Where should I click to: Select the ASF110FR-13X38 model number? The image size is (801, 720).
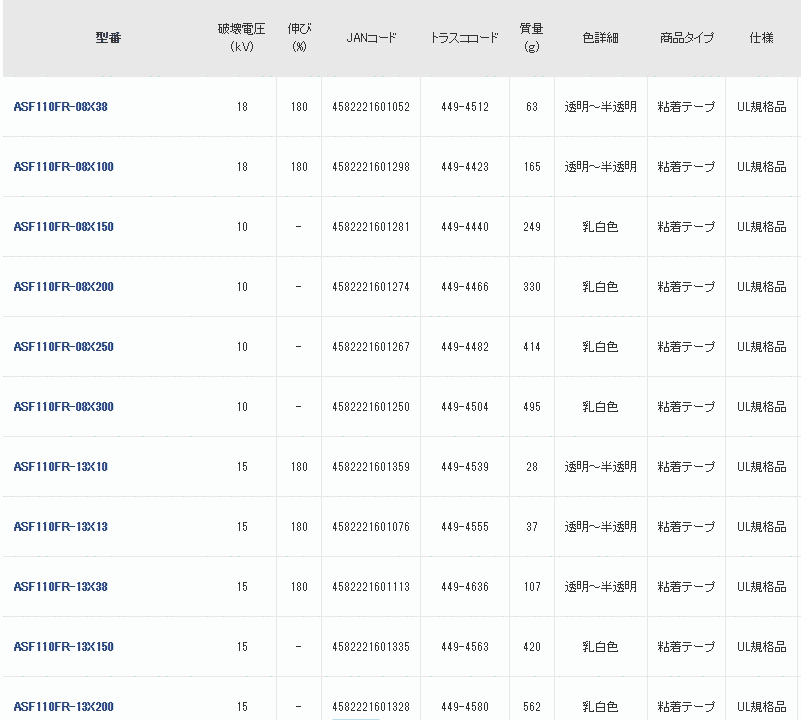(61, 587)
